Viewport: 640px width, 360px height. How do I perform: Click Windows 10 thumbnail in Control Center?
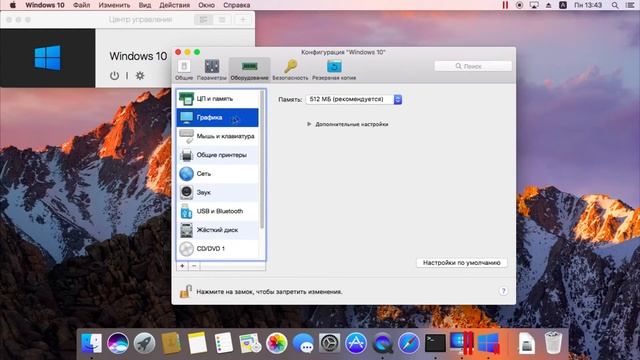(x=48, y=58)
